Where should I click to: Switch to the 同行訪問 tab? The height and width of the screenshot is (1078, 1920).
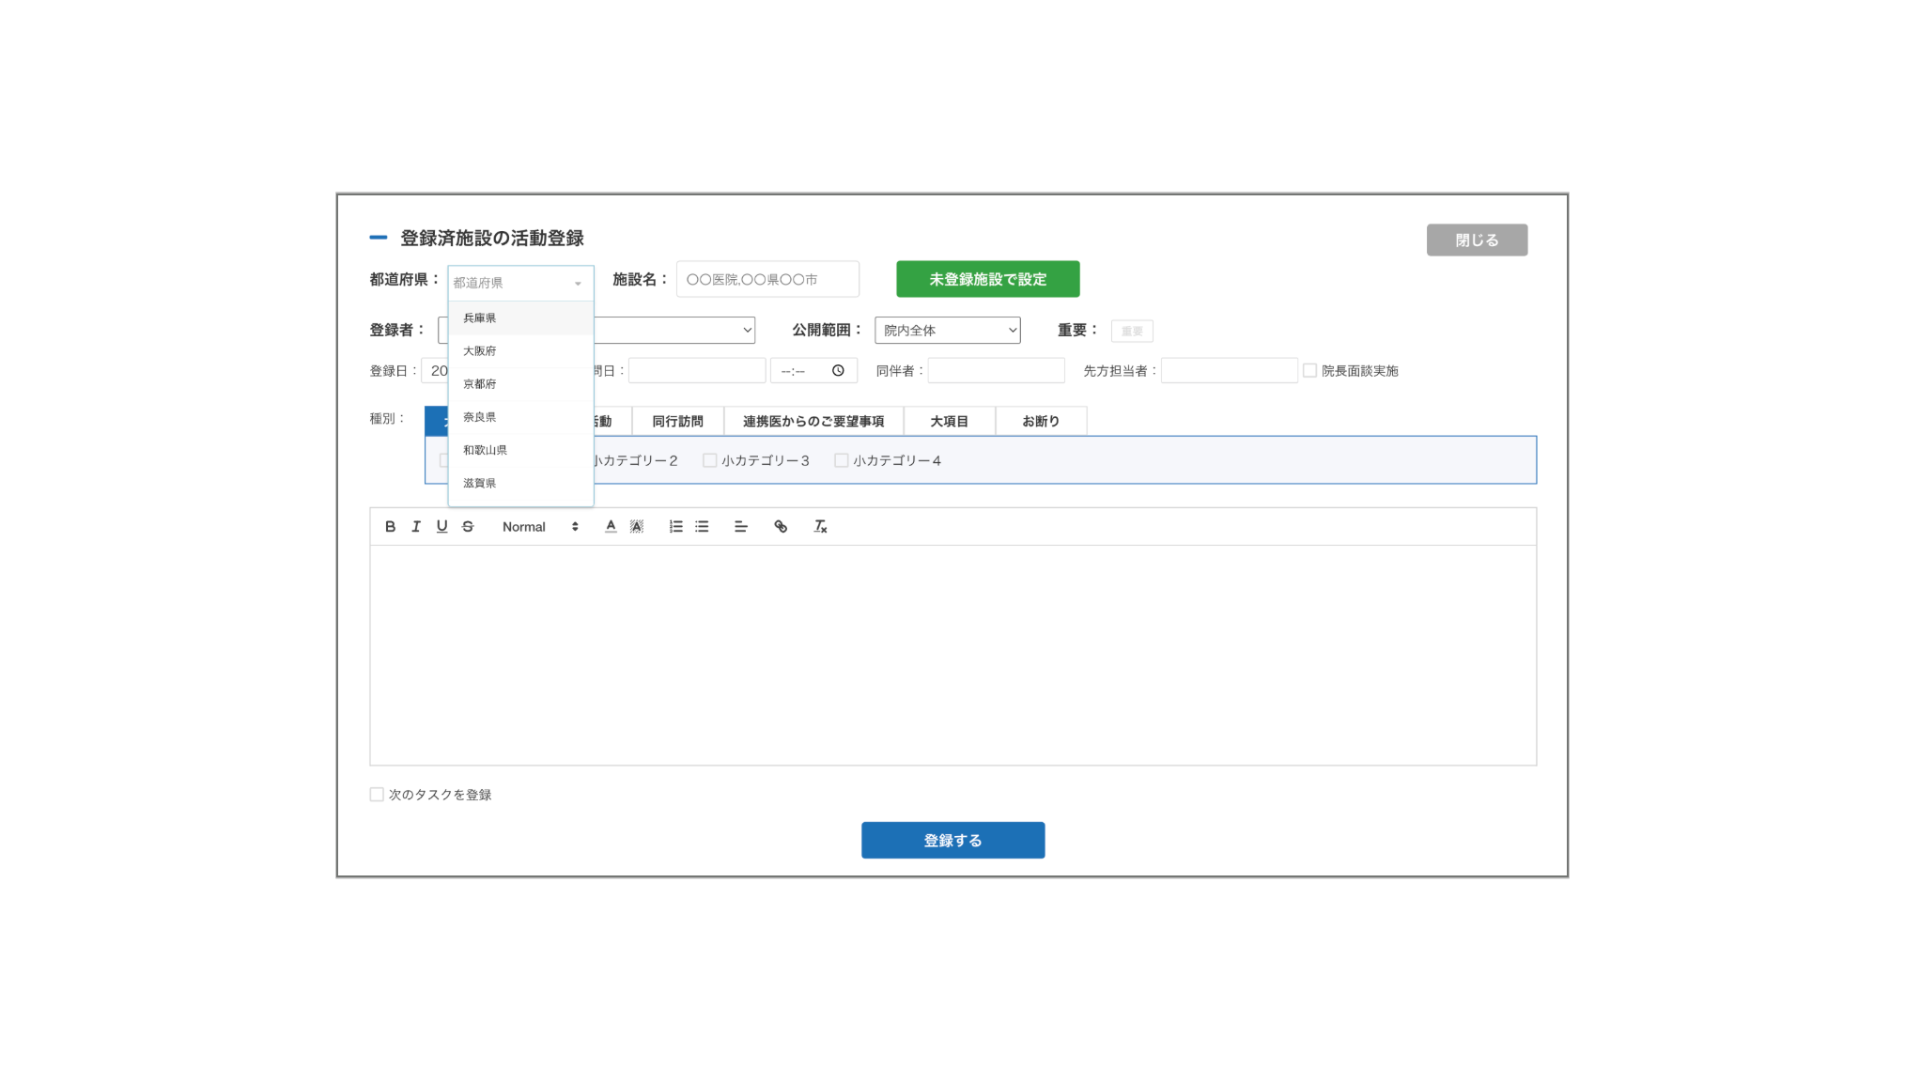(x=677, y=422)
